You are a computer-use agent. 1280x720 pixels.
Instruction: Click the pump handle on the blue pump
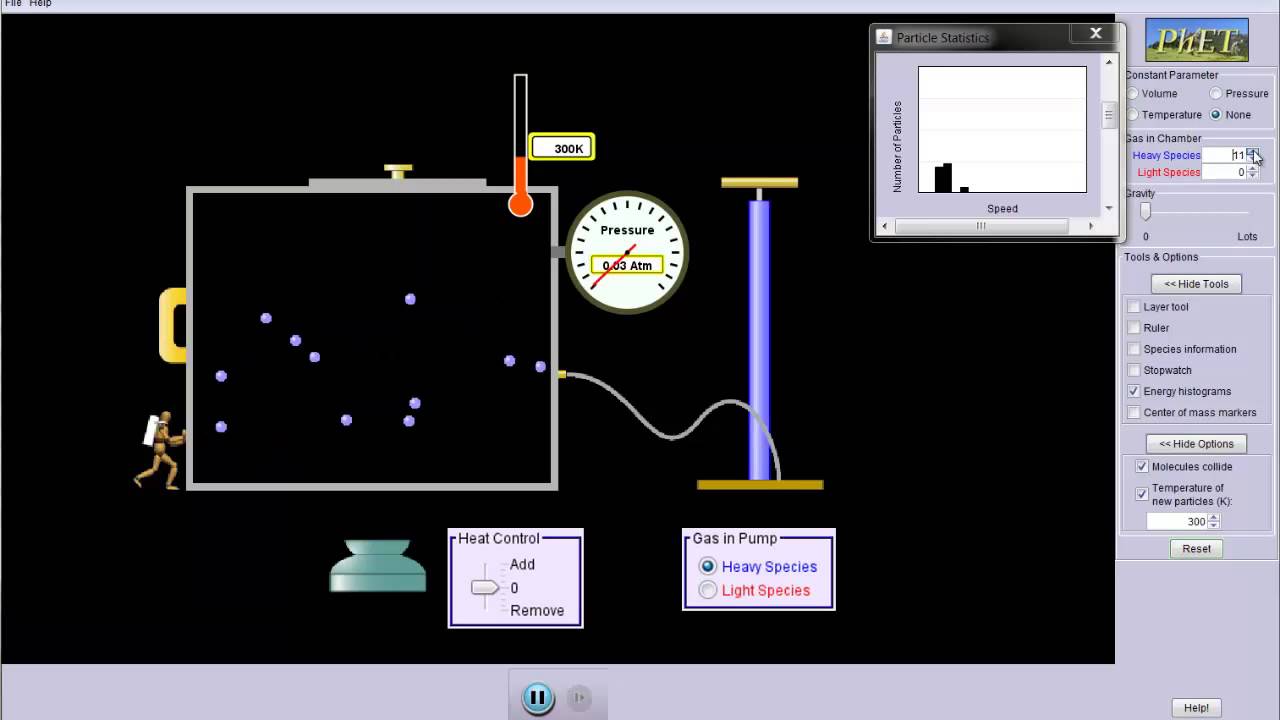tap(759, 183)
